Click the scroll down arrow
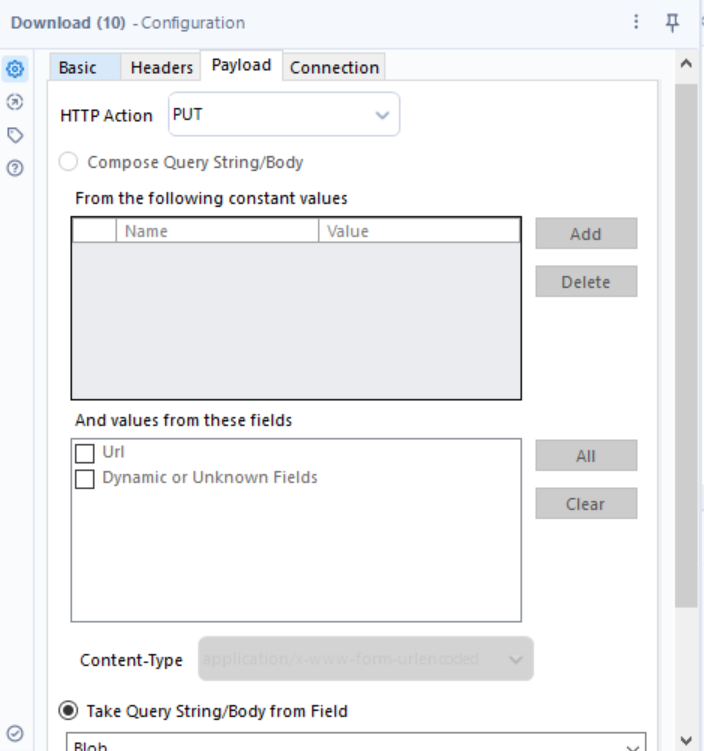 [x=686, y=739]
